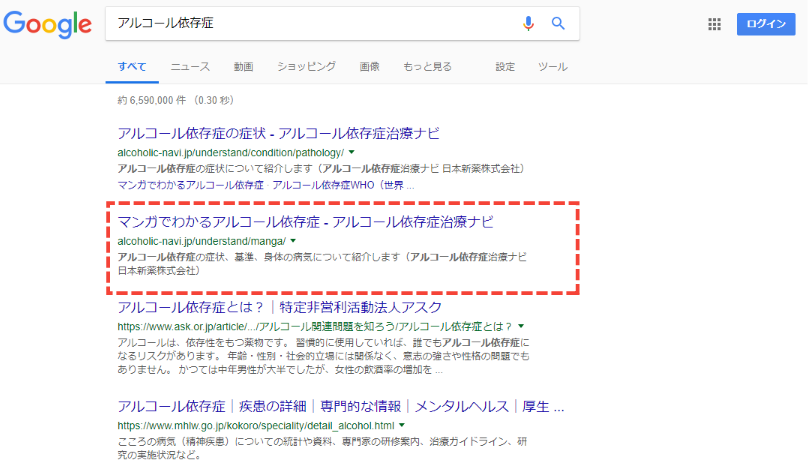Open the ツール options
The height and width of the screenshot is (469, 808).
pyautogui.click(x=552, y=66)
